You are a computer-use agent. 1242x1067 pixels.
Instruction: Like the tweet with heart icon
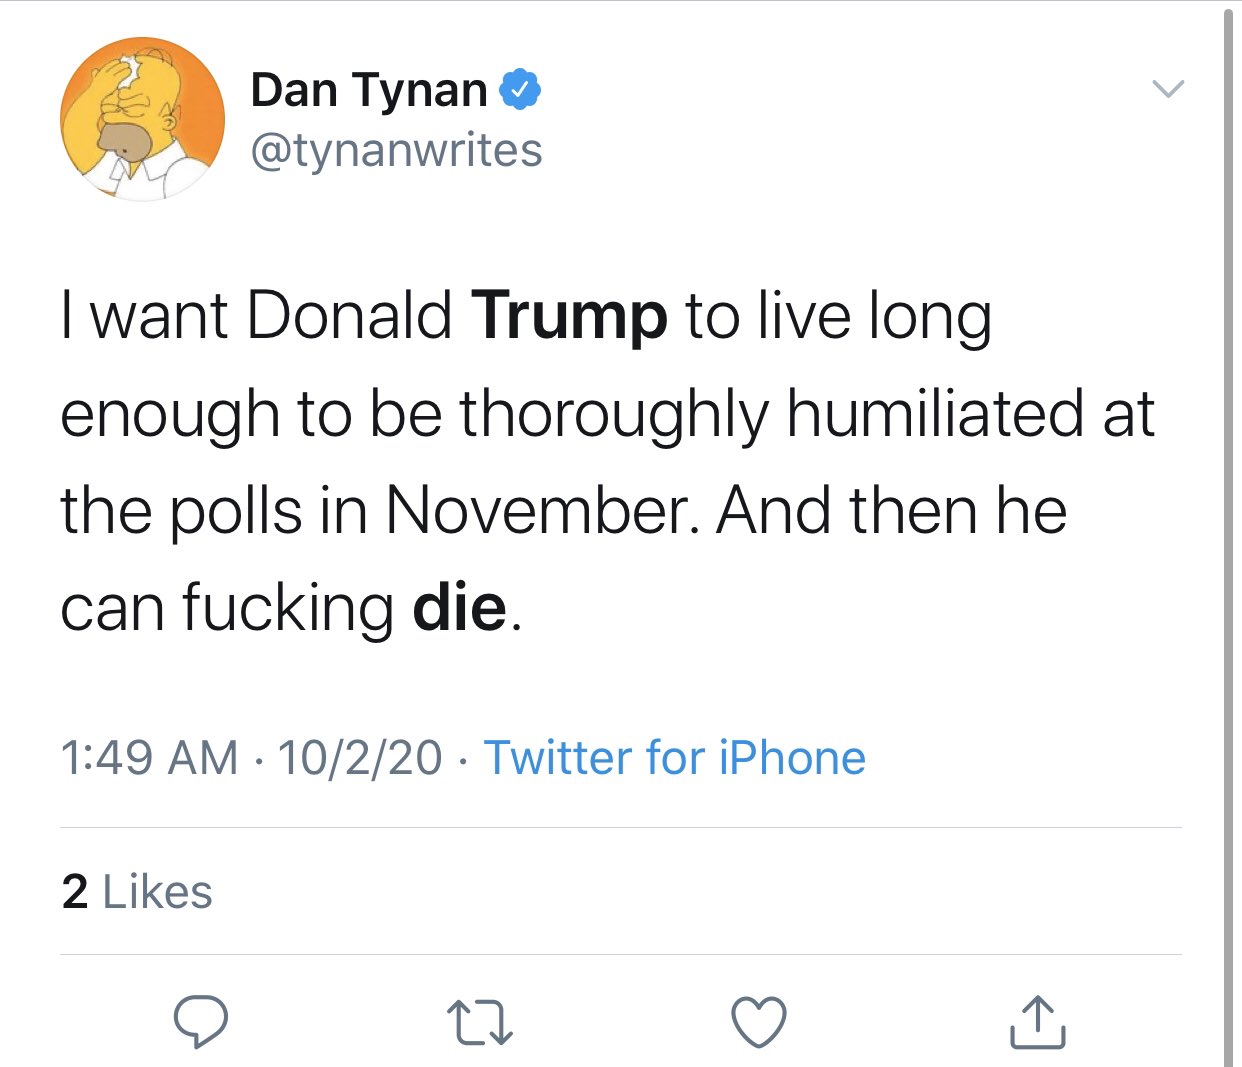pyautogui.click(x=759, y=1022)
